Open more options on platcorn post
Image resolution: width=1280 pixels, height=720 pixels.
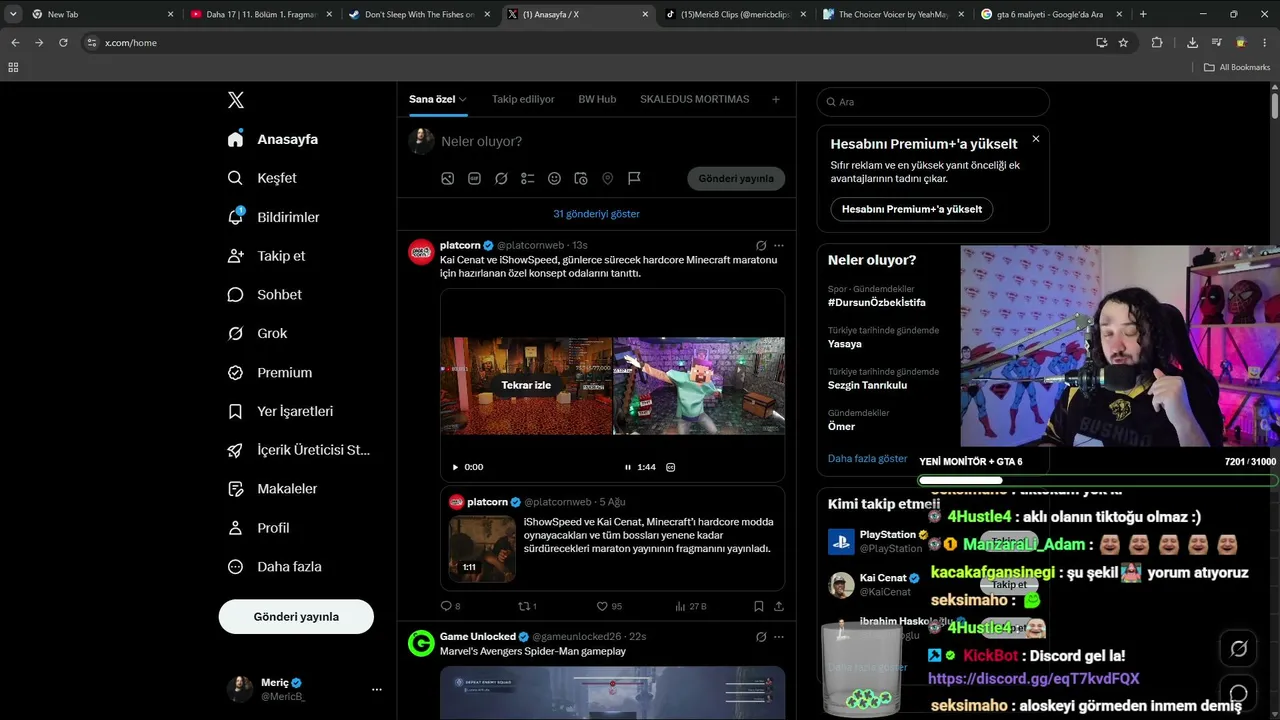point(779,245)
